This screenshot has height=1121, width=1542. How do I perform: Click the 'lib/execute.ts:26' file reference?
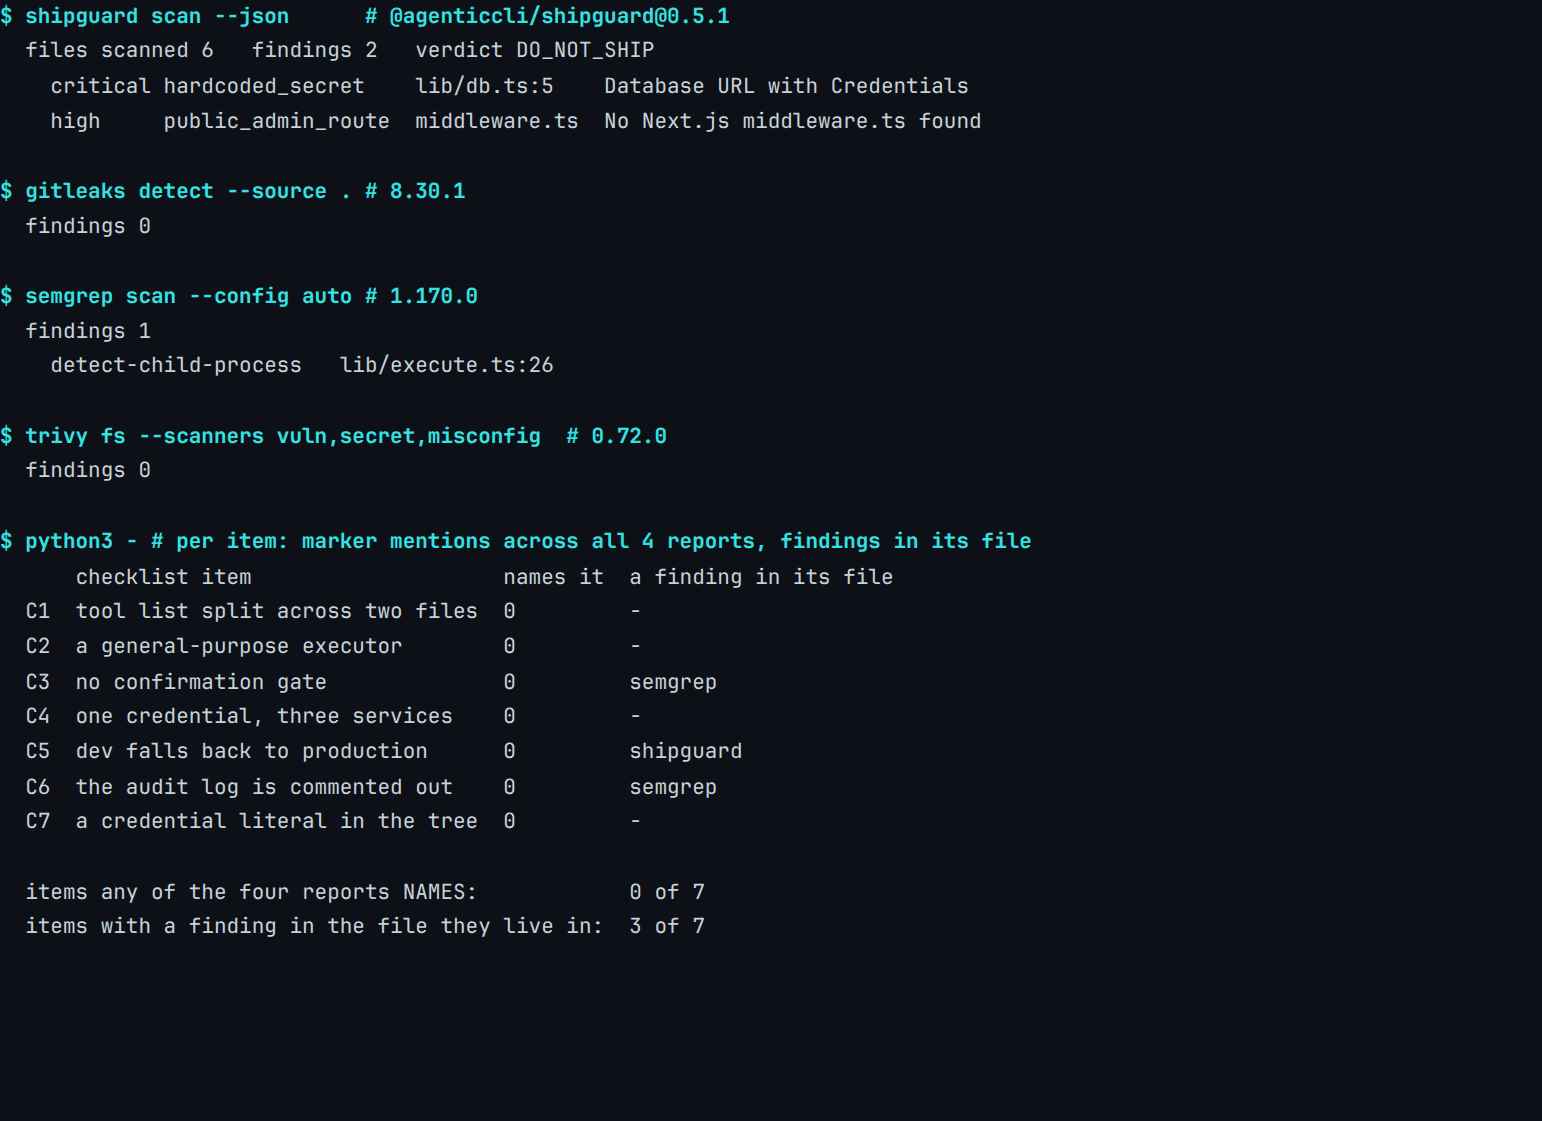pos(446,365)
